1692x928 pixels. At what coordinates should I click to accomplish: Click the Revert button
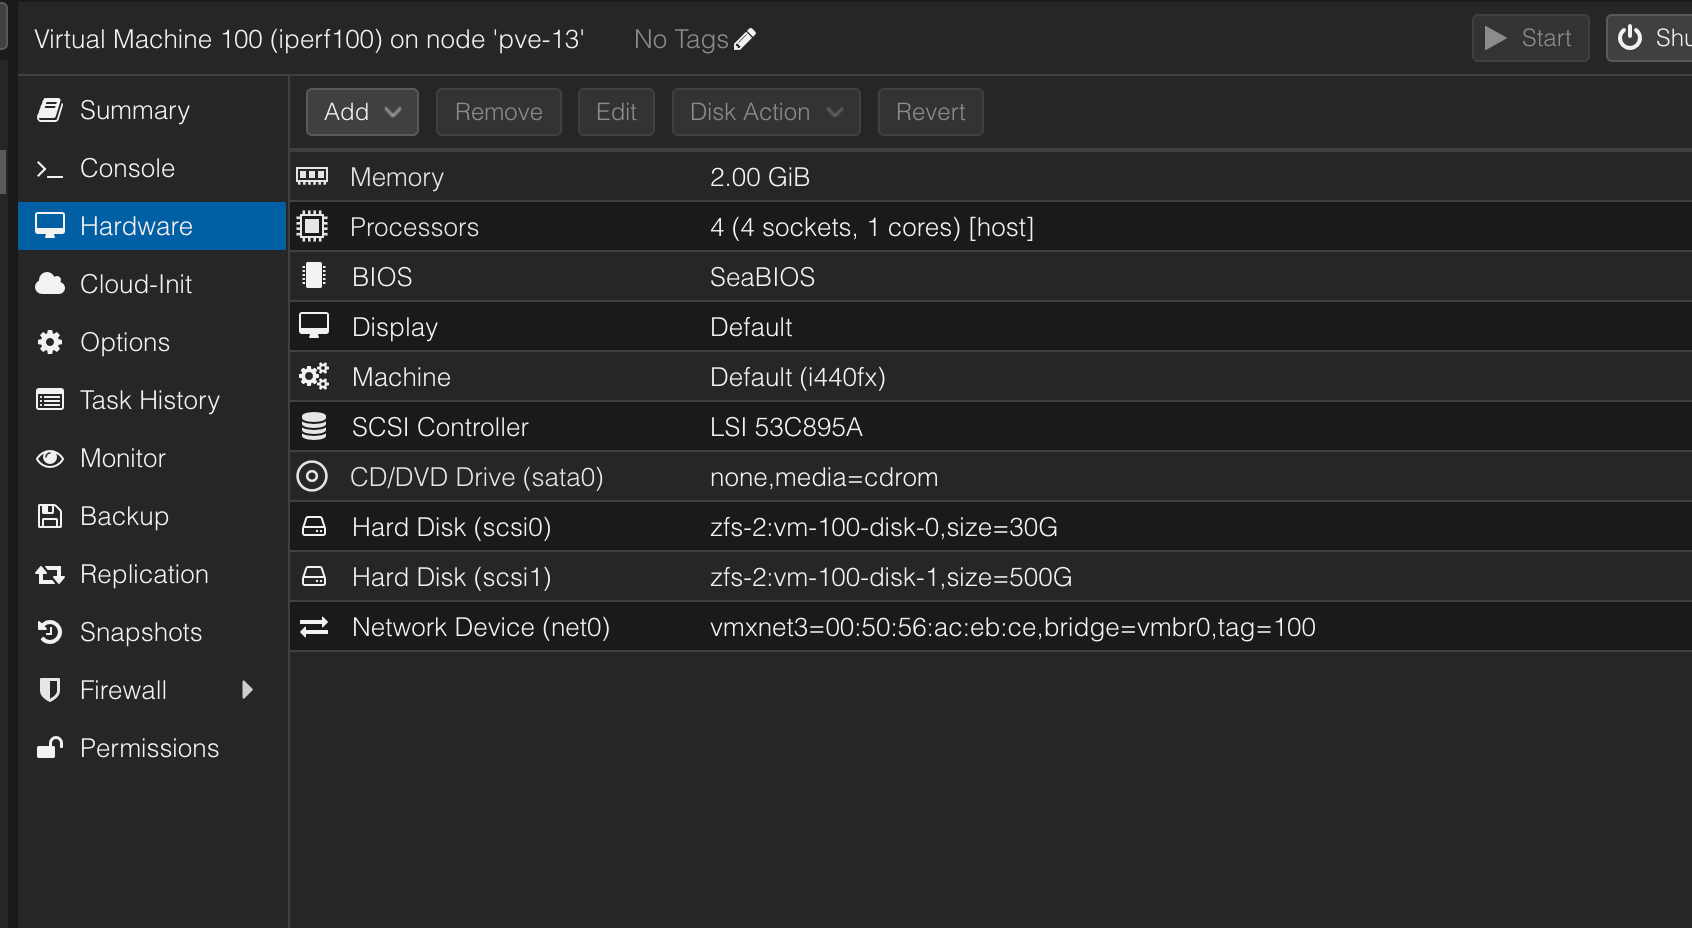coord(930,111)
